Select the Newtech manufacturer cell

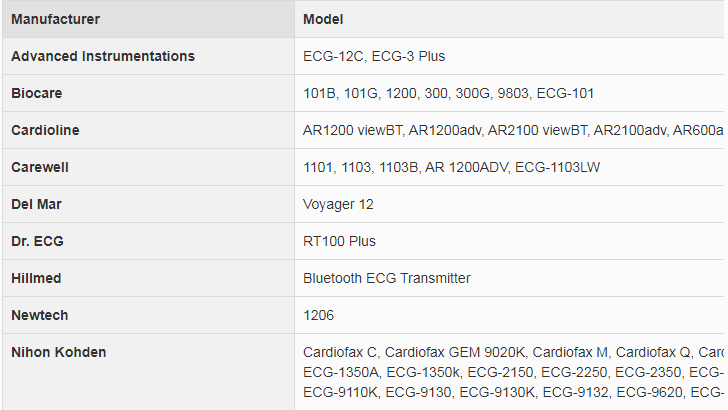coord(39,315)
